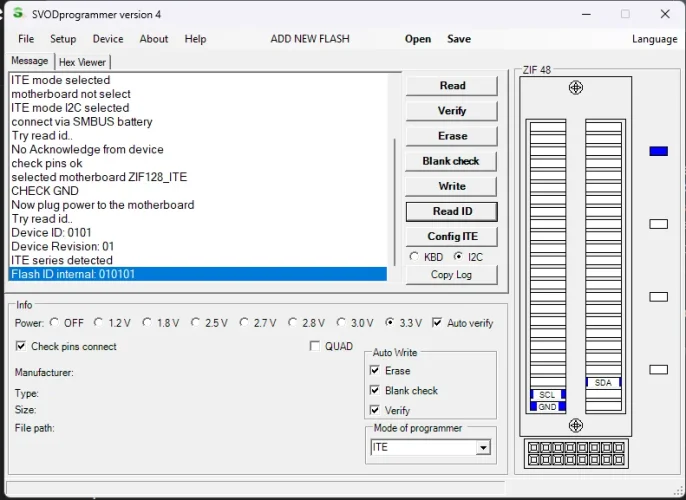
Task: Close the SVODprogrammer window
Action: 665,14
